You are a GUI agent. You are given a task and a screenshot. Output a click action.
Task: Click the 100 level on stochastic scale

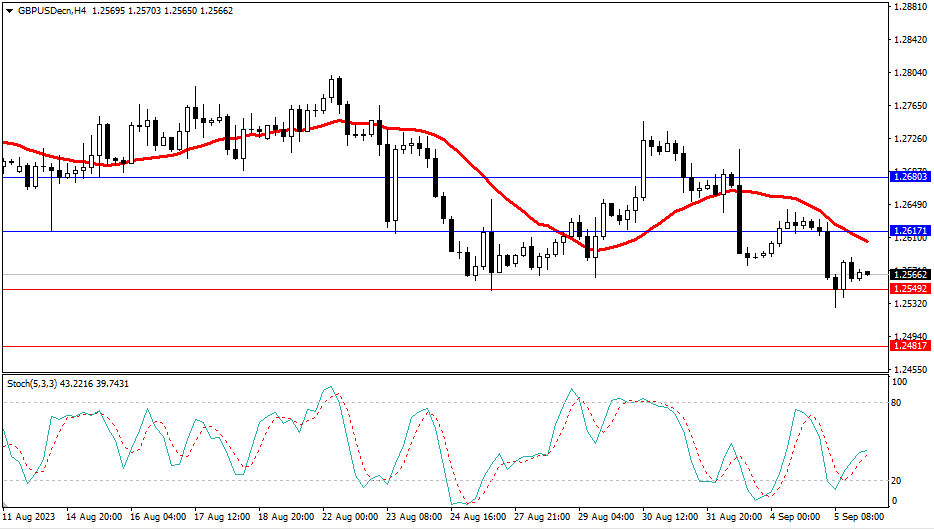[x=900, y=382]
